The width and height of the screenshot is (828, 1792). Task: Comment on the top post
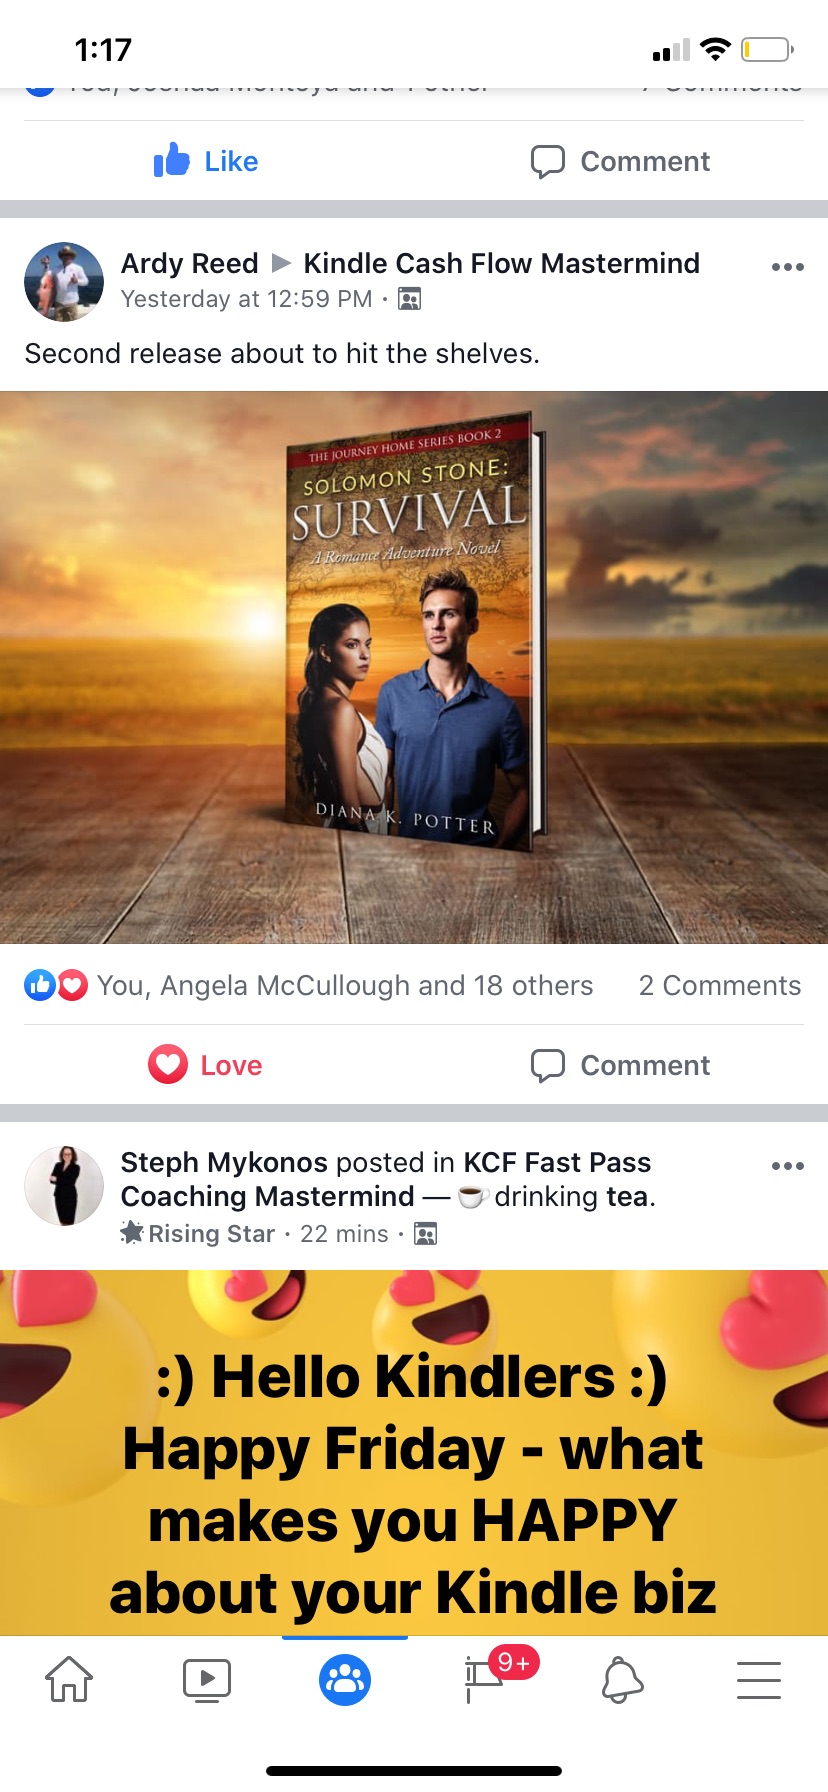point(620,161)
